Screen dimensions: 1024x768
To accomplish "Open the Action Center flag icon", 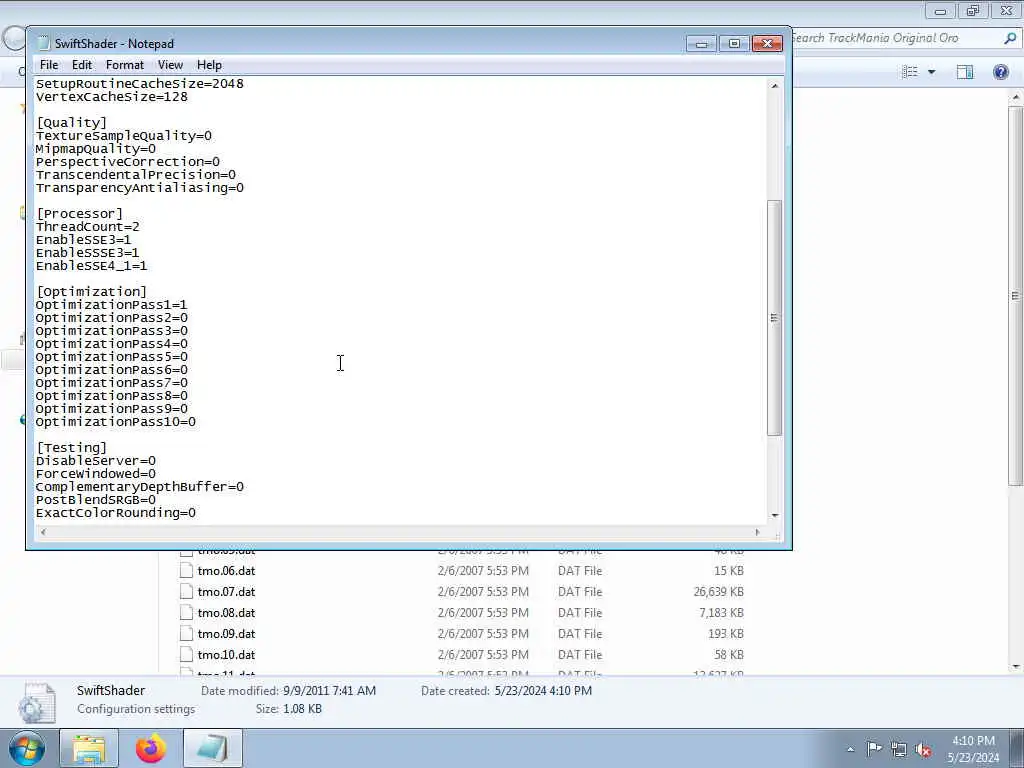I will (874, 748).
